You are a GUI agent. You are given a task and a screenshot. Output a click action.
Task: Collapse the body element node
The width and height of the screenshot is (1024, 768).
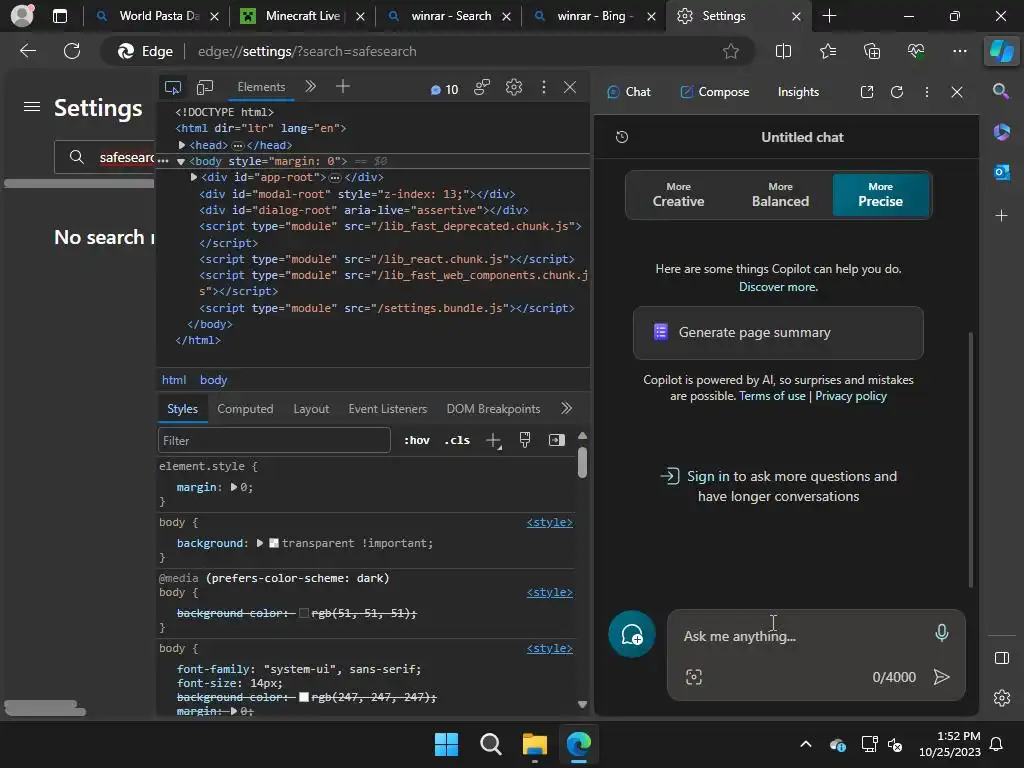(181, 161)
